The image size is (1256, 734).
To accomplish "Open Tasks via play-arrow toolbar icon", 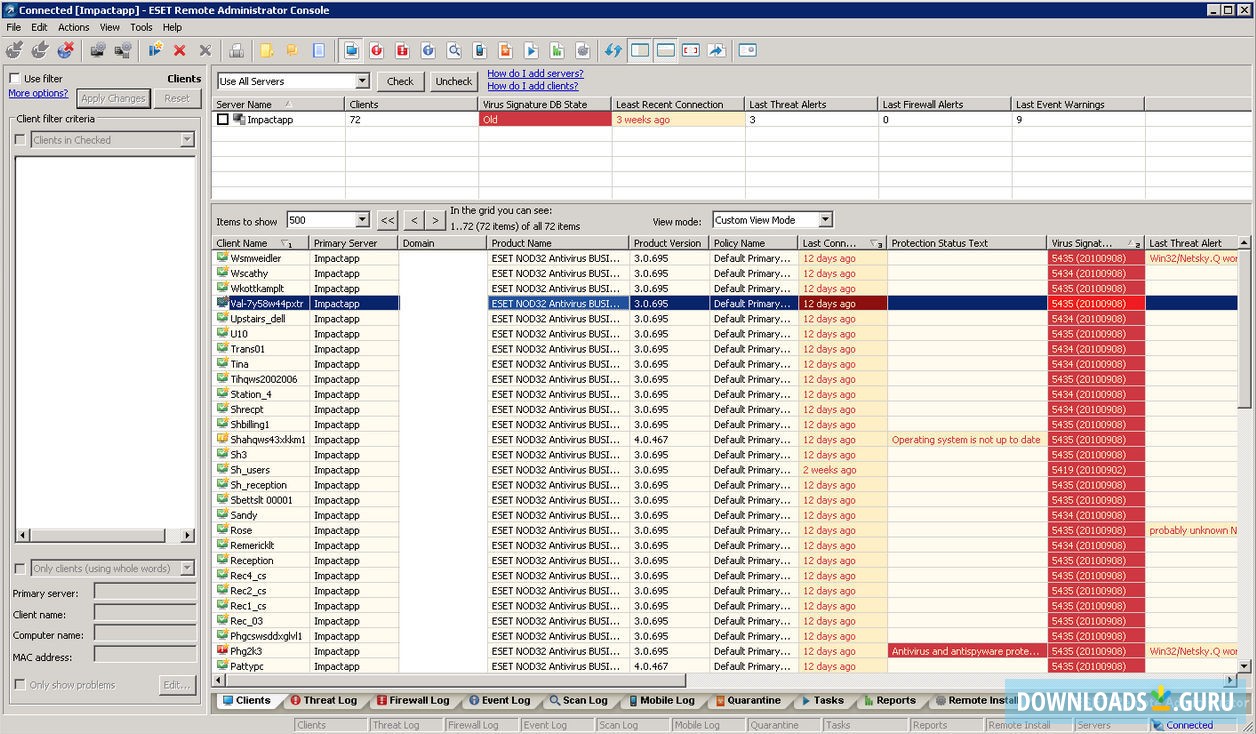I will click(531, 50).
